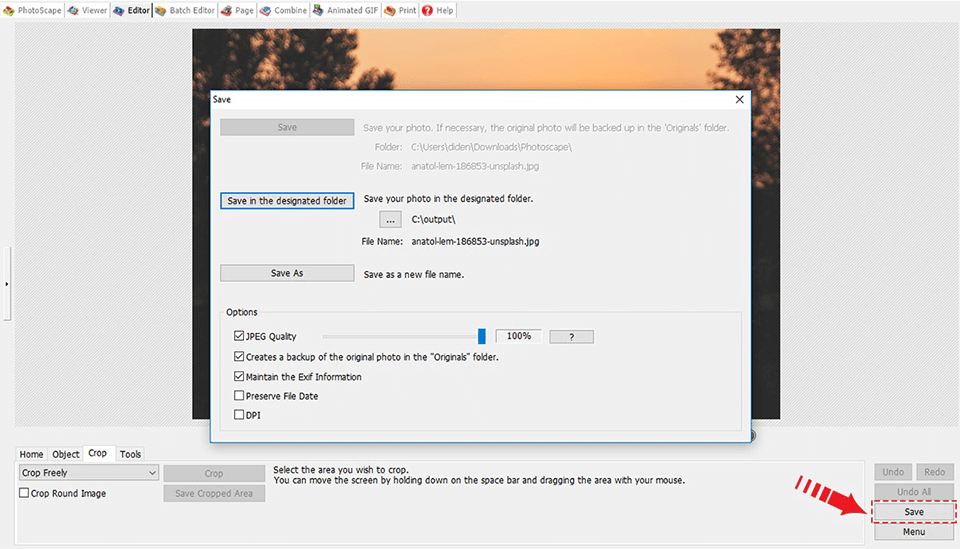Click the folder browse (...) button

point(390,220)
